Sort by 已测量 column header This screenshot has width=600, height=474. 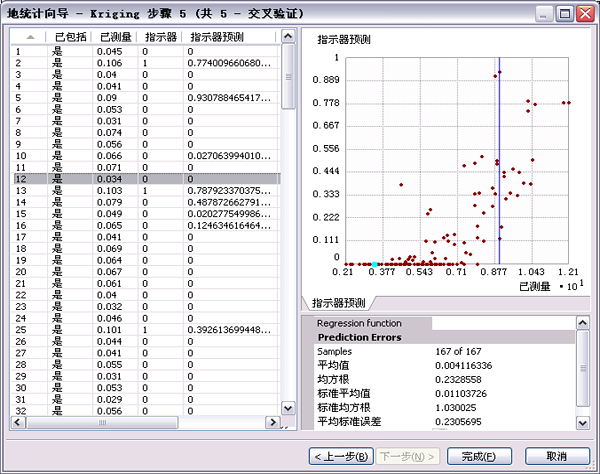117,36
